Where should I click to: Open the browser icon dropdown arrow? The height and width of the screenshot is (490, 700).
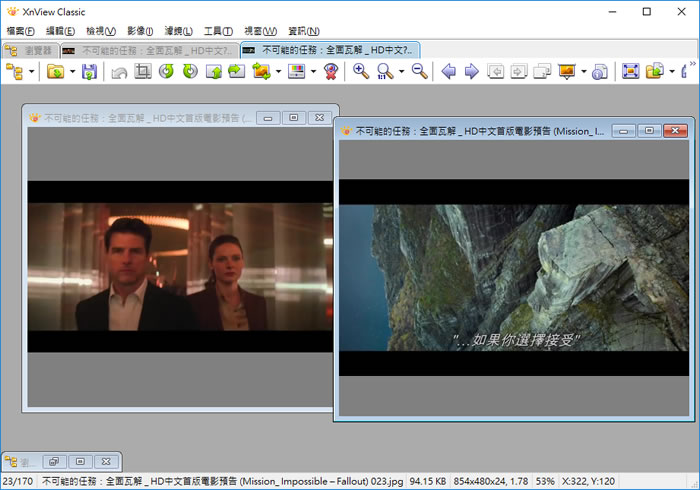click(31, 71)
